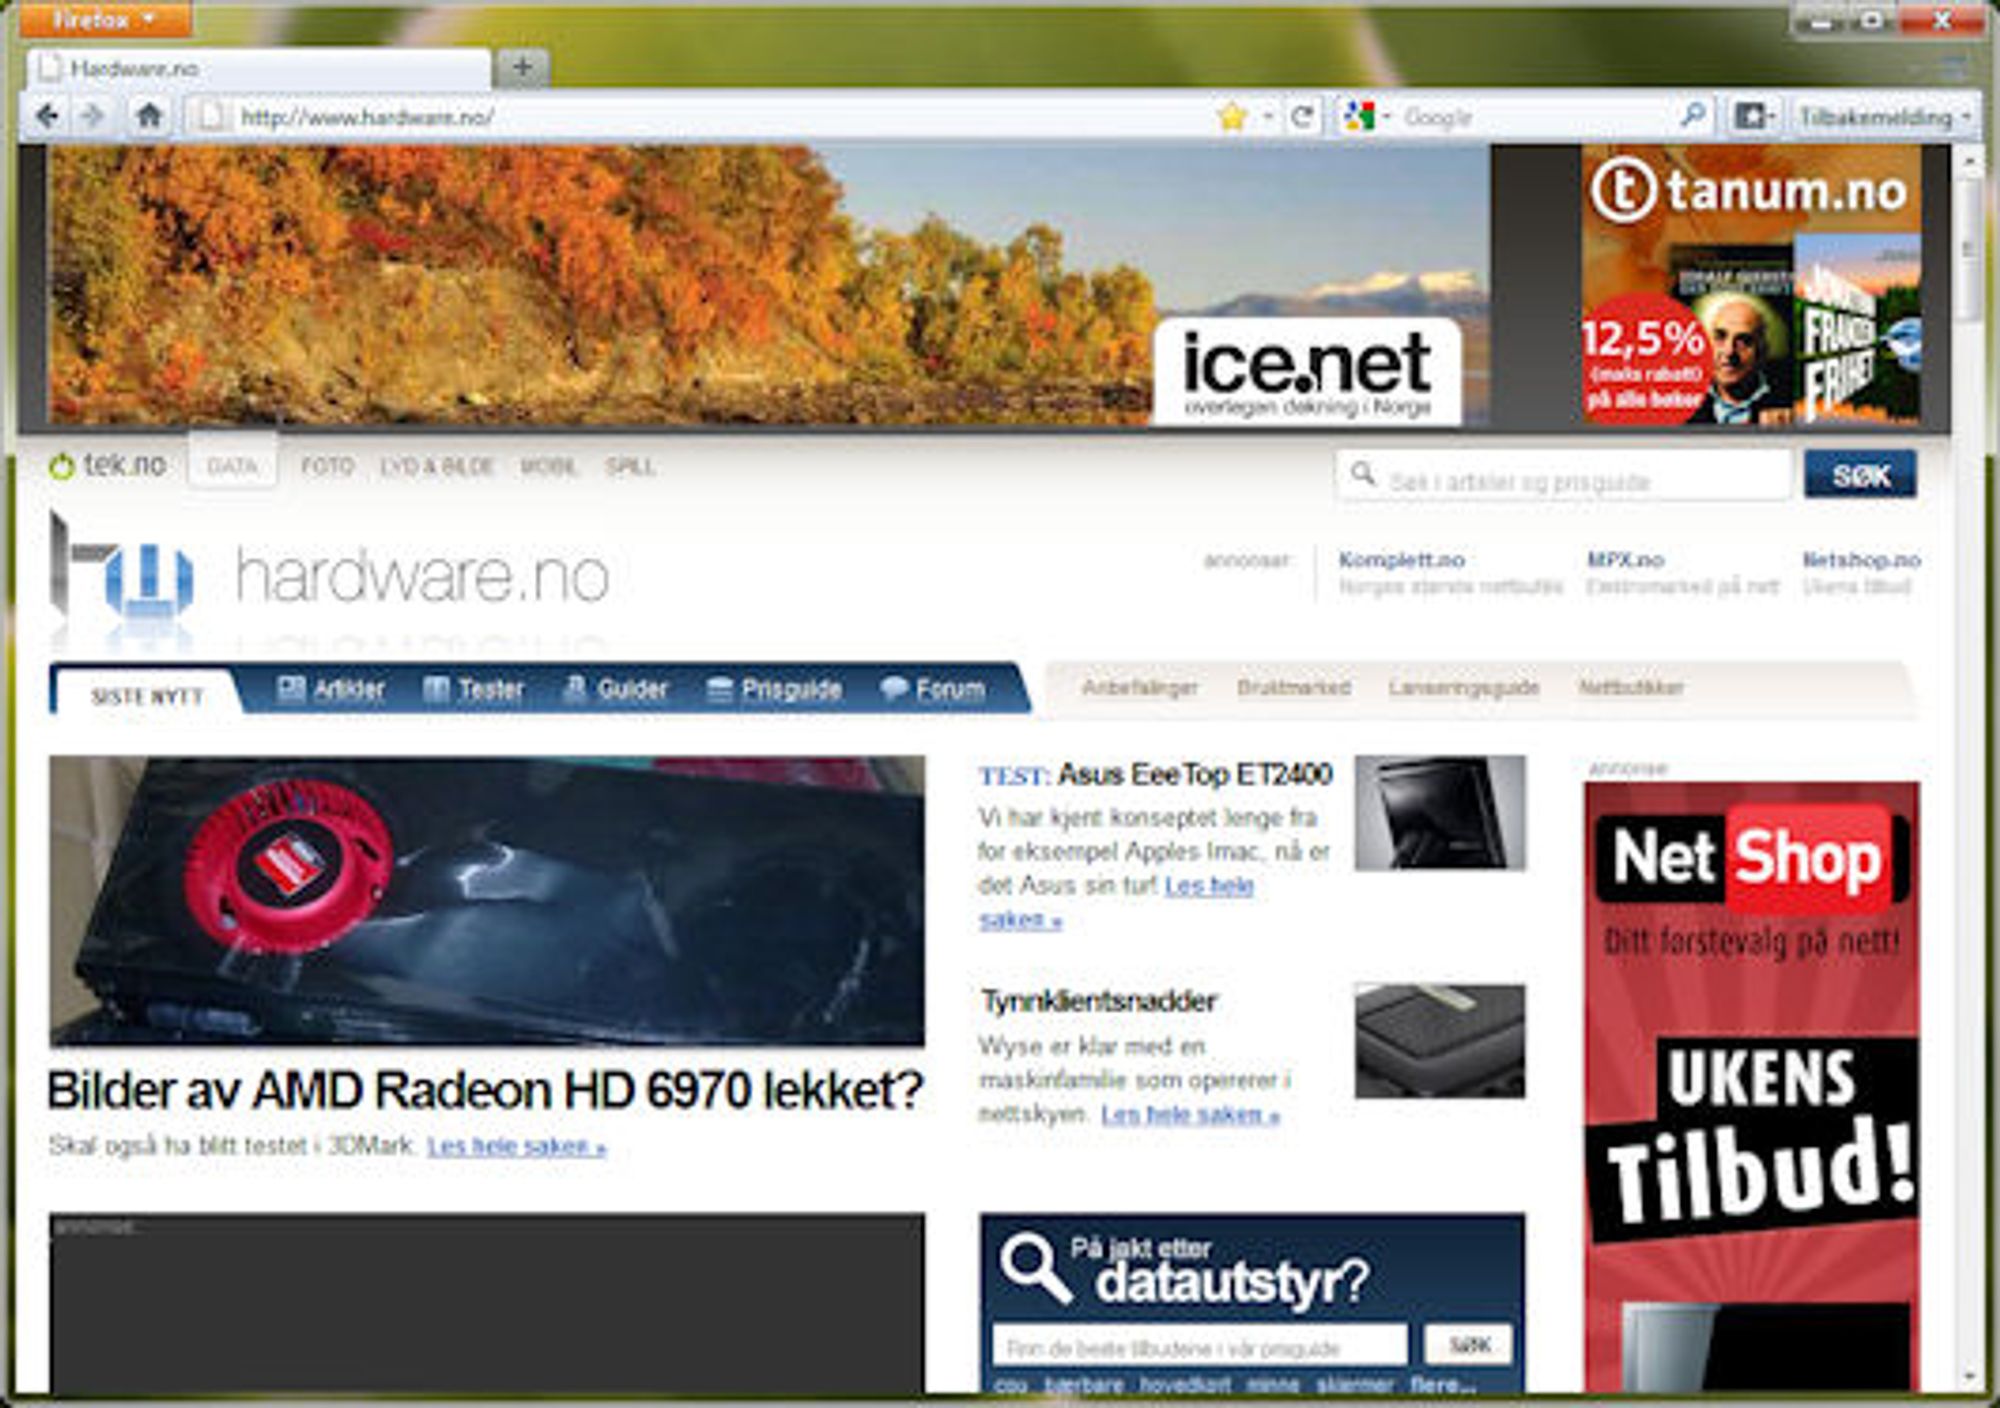The image size is (2000, 1408).
Task: Open the Bruktmarked link
Action: click(x=1293, y=688)
